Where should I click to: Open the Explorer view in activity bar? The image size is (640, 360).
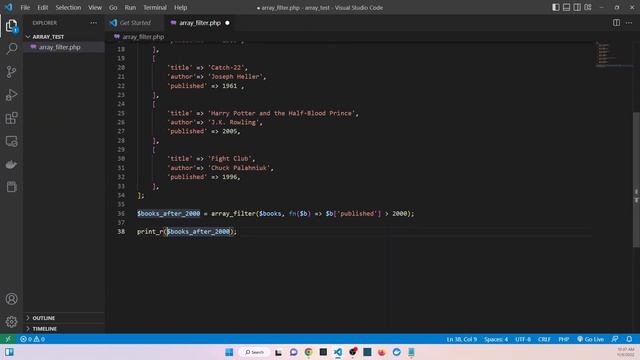click(11, 26)
